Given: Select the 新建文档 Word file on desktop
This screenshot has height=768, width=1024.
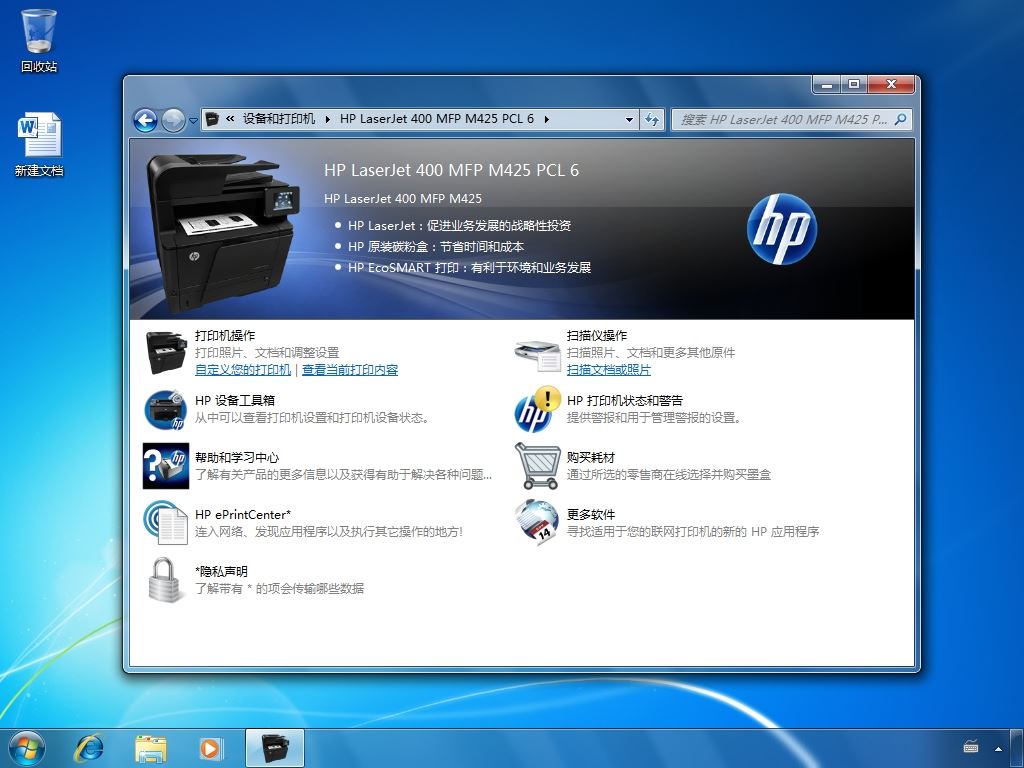Looking at the screenshot, I should tap(39, 144).
